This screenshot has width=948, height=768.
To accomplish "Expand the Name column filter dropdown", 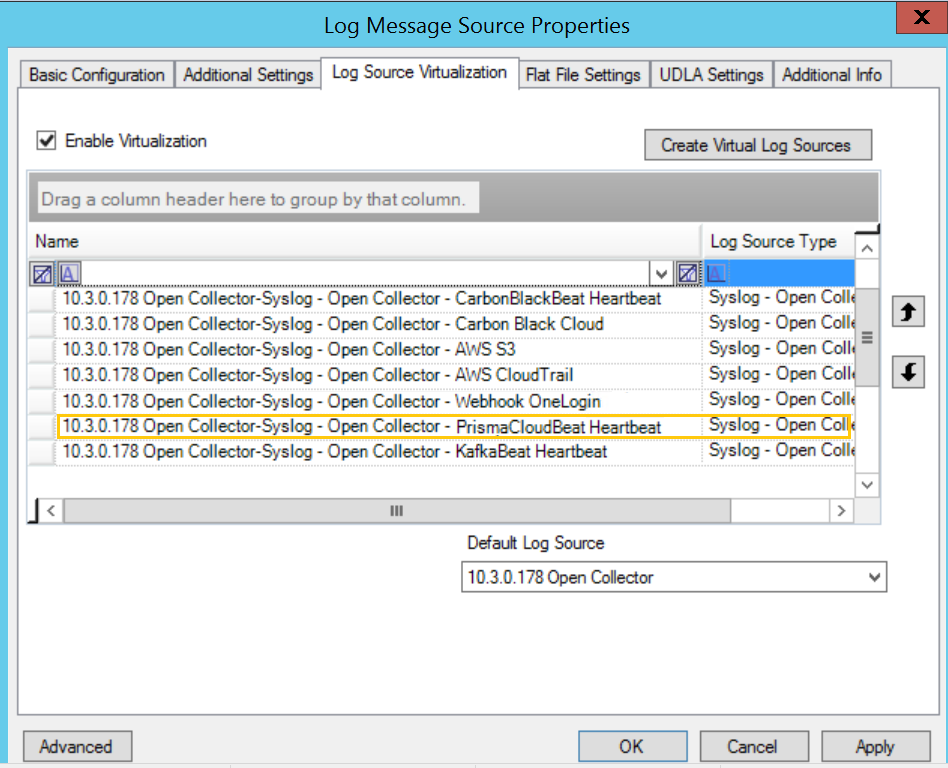I will click(x=660, y=273).
